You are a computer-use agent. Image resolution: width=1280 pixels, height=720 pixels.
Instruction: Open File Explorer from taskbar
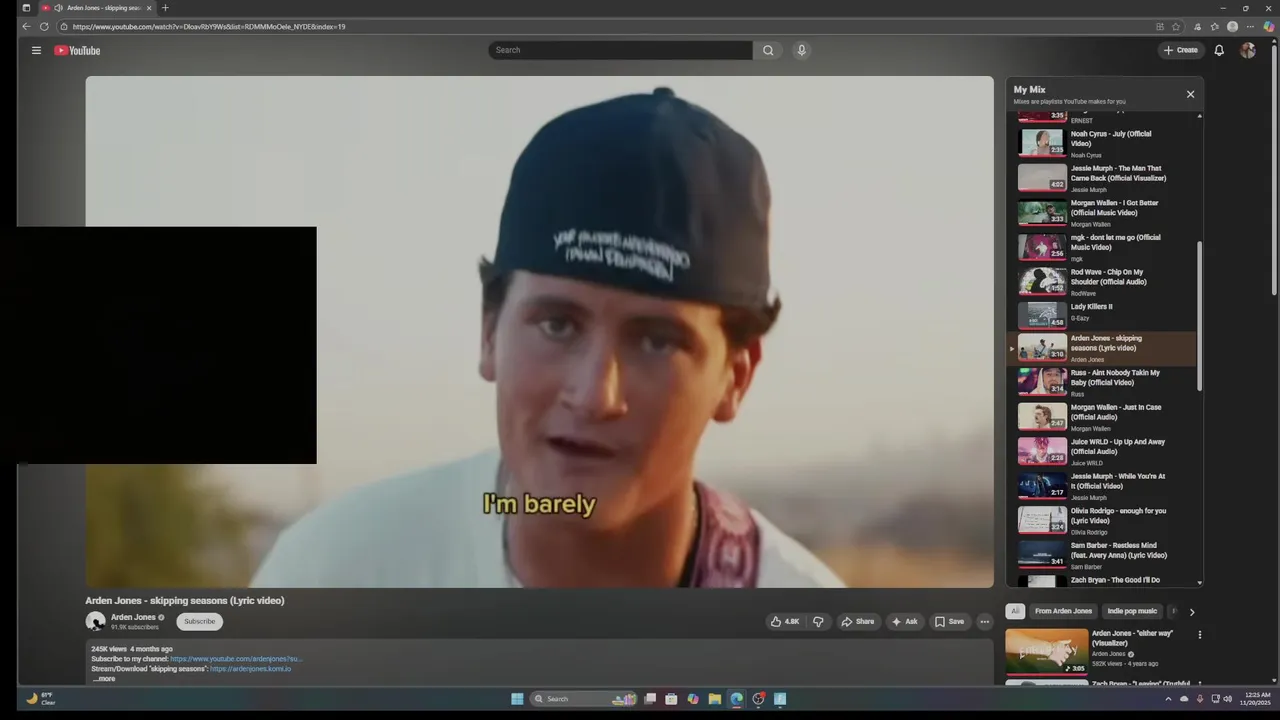(714, 699)
